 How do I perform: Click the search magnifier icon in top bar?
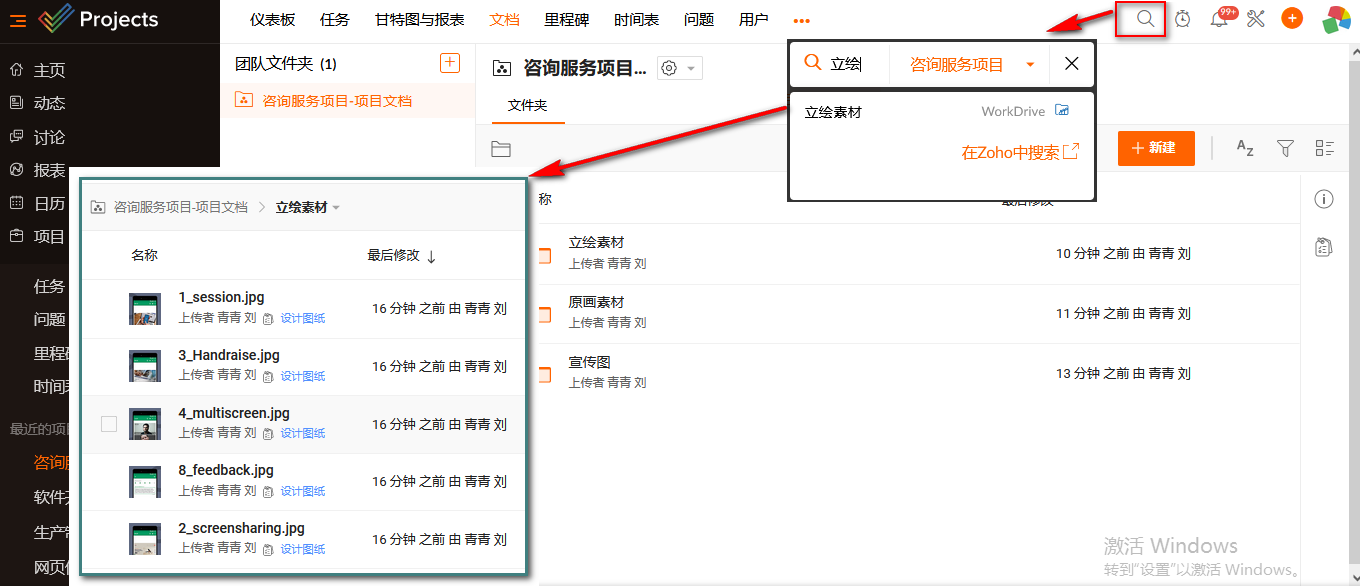click(1145, 19)
